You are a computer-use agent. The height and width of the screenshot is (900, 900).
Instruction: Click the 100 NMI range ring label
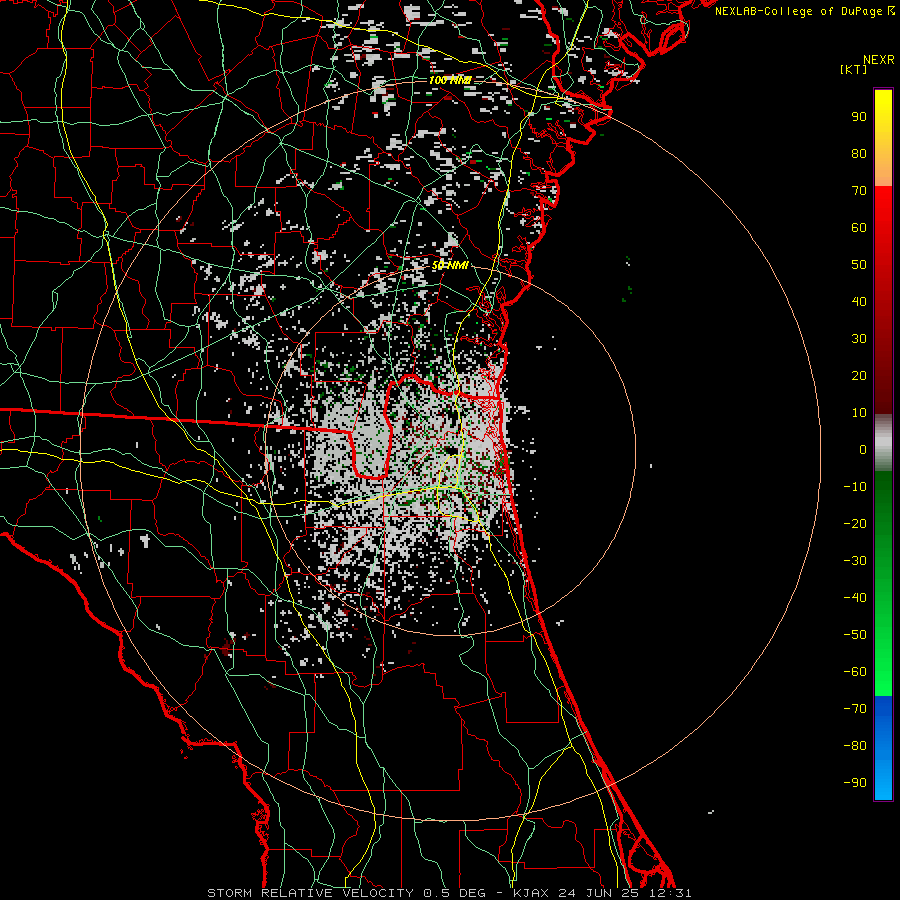(x=449, y=80)
